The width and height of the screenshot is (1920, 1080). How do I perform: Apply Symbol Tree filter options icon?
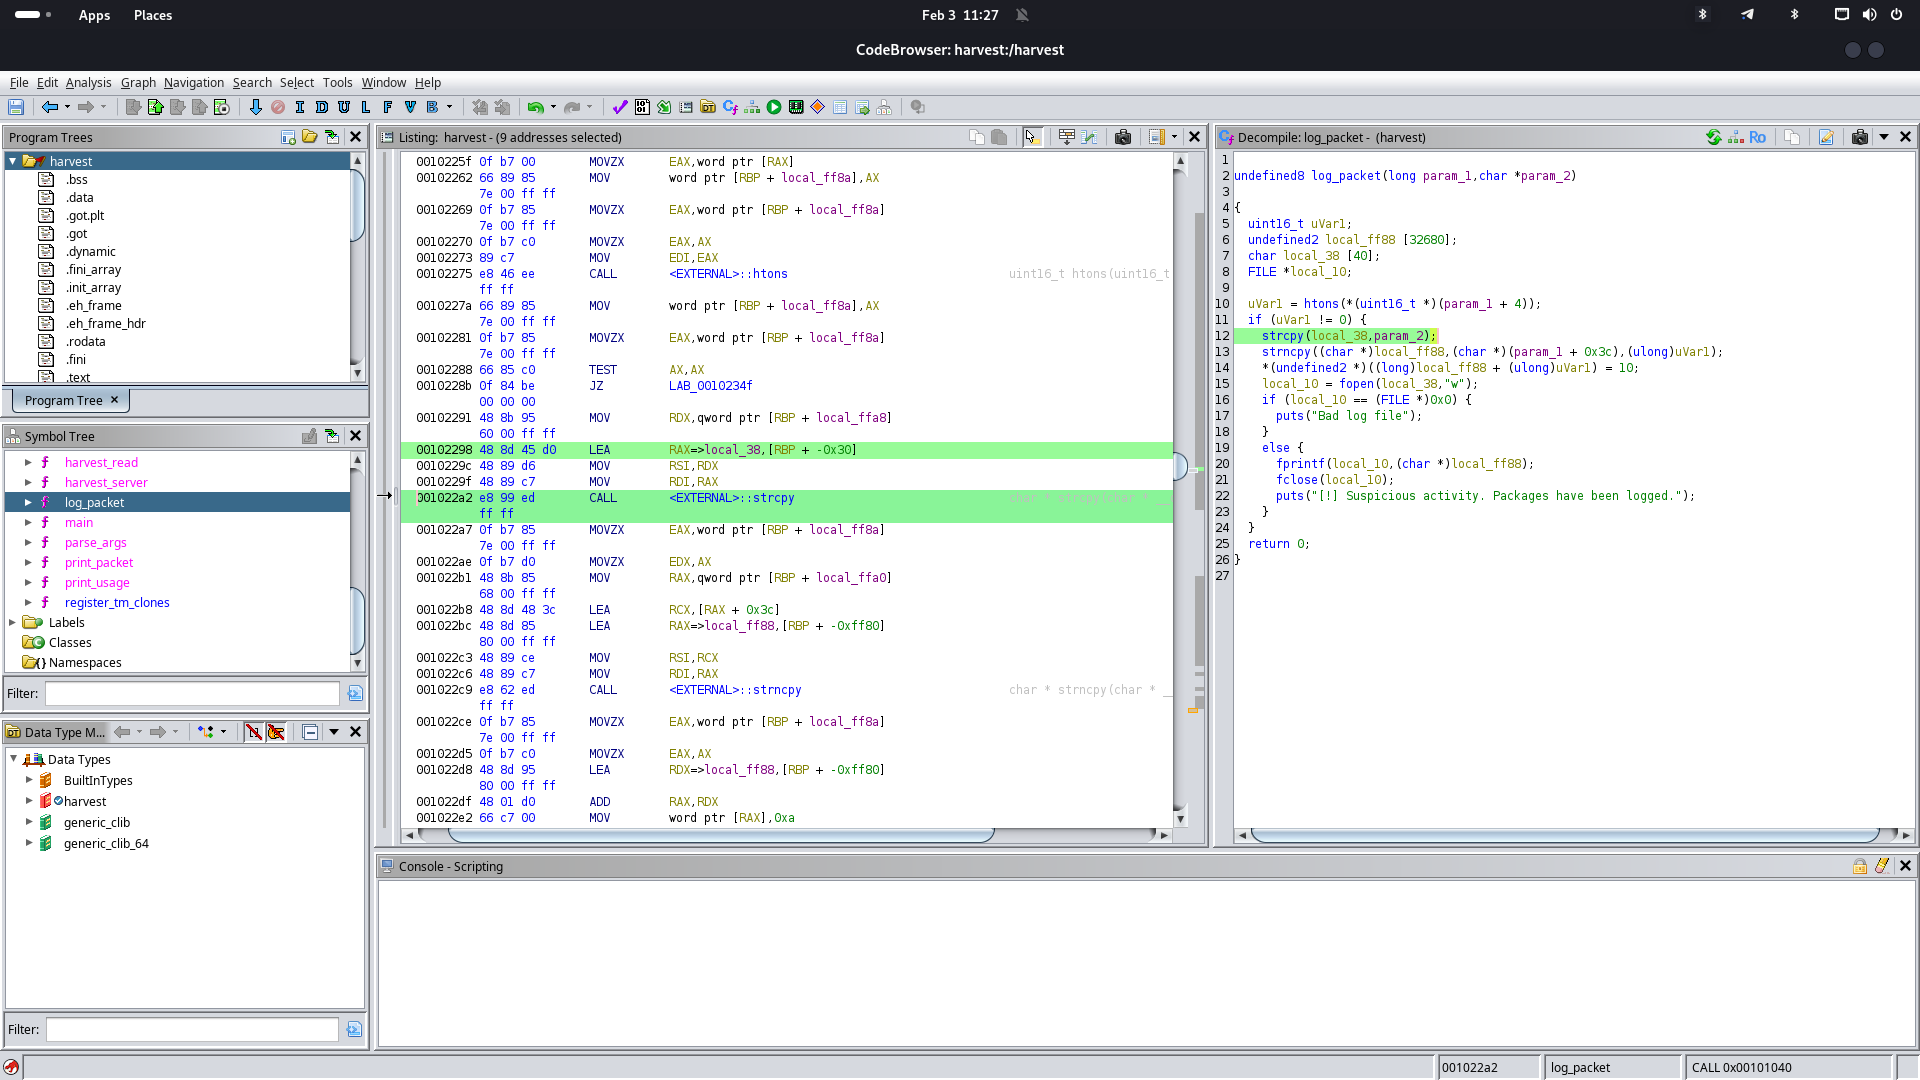(355, 693)
